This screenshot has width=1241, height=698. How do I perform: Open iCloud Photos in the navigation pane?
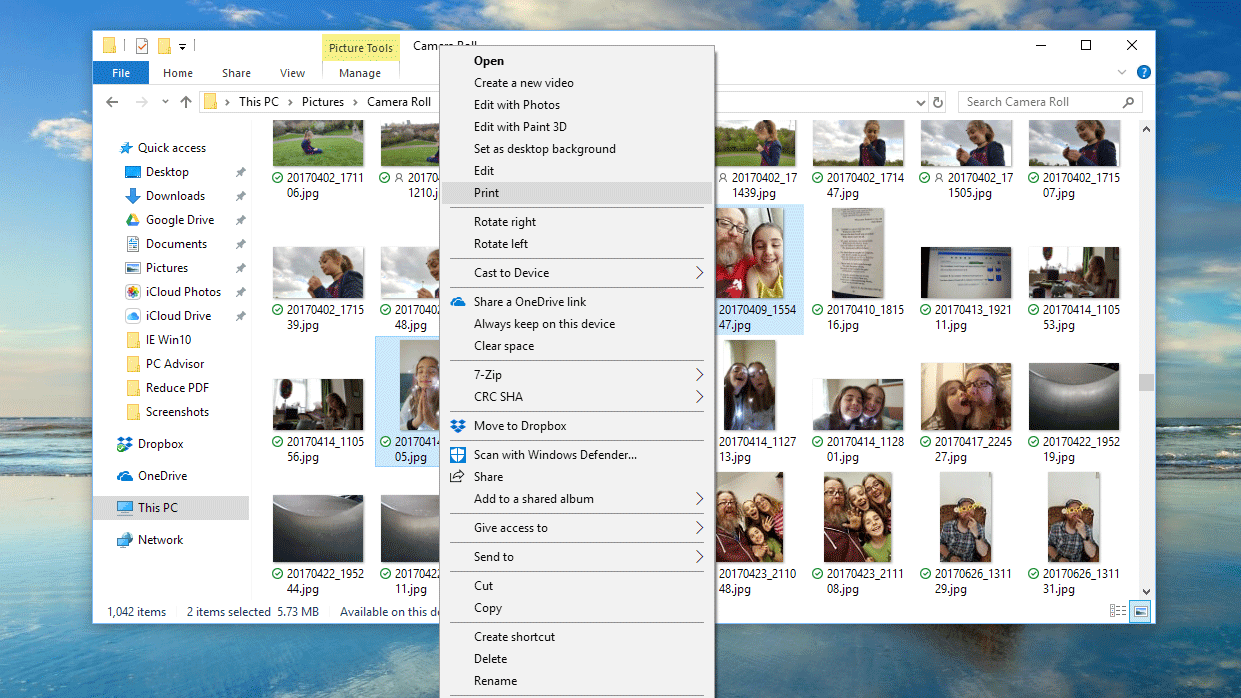click(174, 292)
